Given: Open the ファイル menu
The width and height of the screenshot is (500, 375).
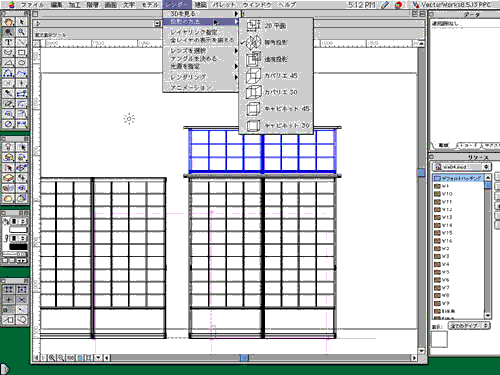Looking at the screenshot, I should pos(32,5).
